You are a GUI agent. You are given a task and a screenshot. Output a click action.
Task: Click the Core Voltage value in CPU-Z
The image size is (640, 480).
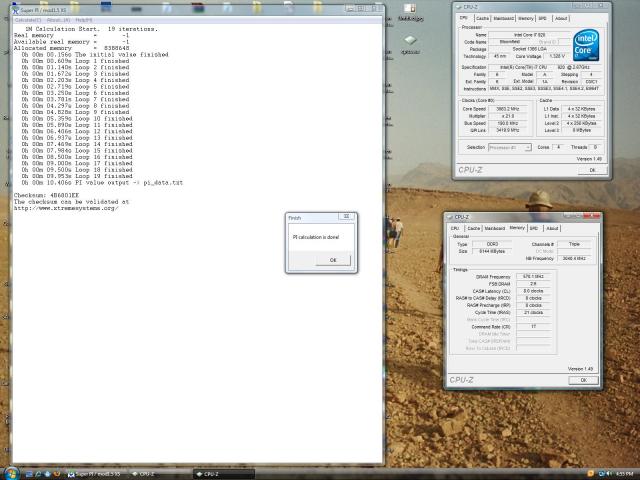click(557, 56)
